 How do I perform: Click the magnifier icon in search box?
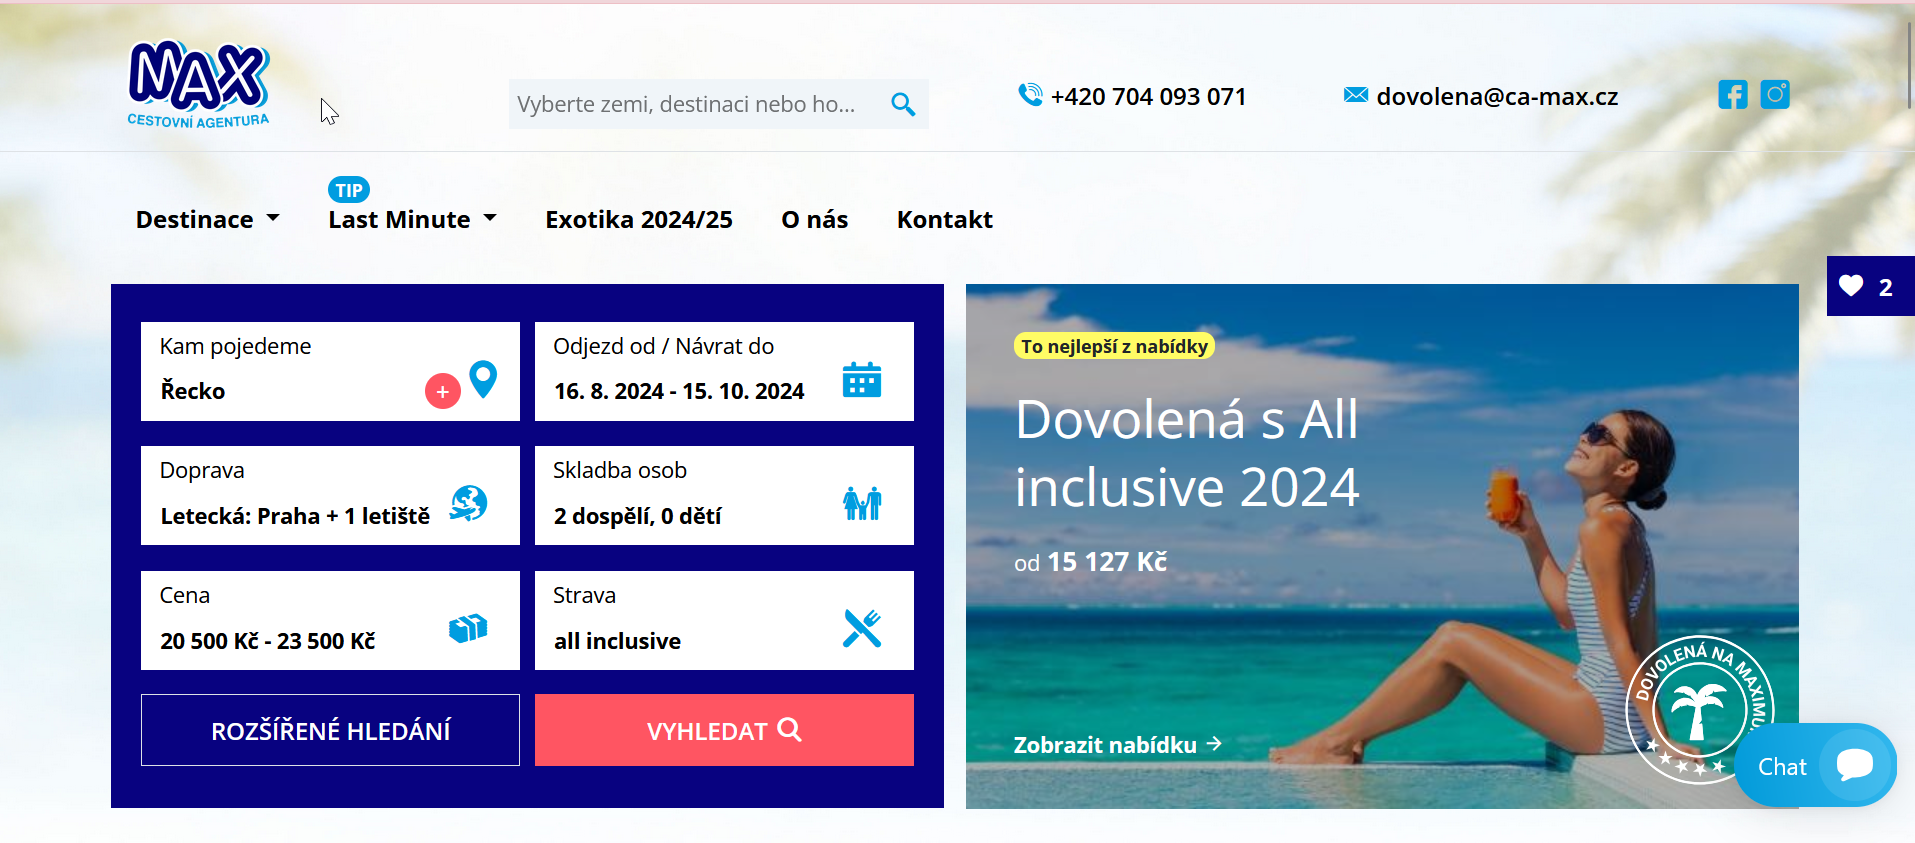pyautogui.click(x=903, y=104)
